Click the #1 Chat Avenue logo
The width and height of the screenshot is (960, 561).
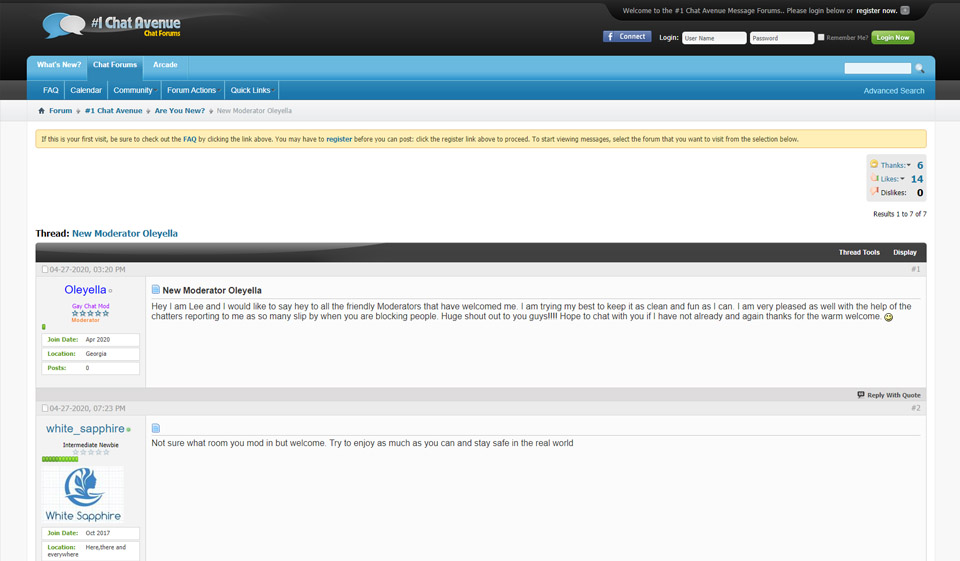click(112, 25)
